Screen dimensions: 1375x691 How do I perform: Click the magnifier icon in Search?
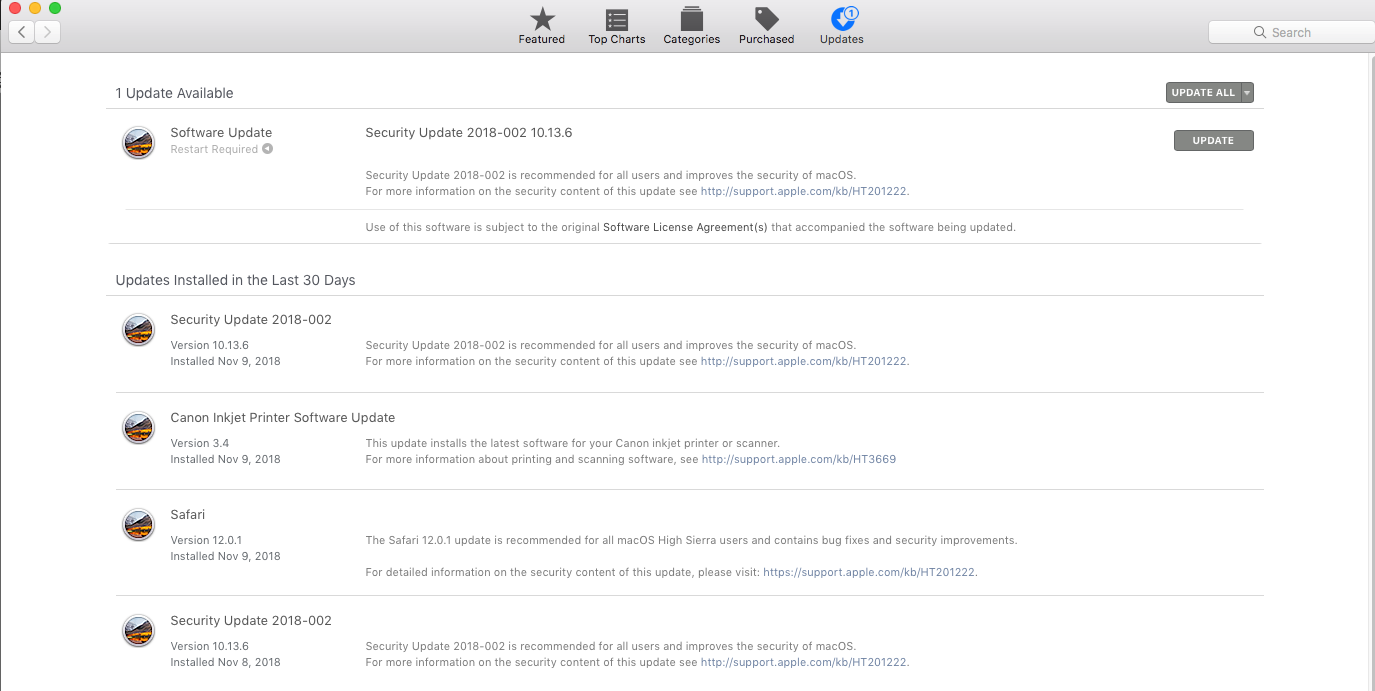[1260, 32]
